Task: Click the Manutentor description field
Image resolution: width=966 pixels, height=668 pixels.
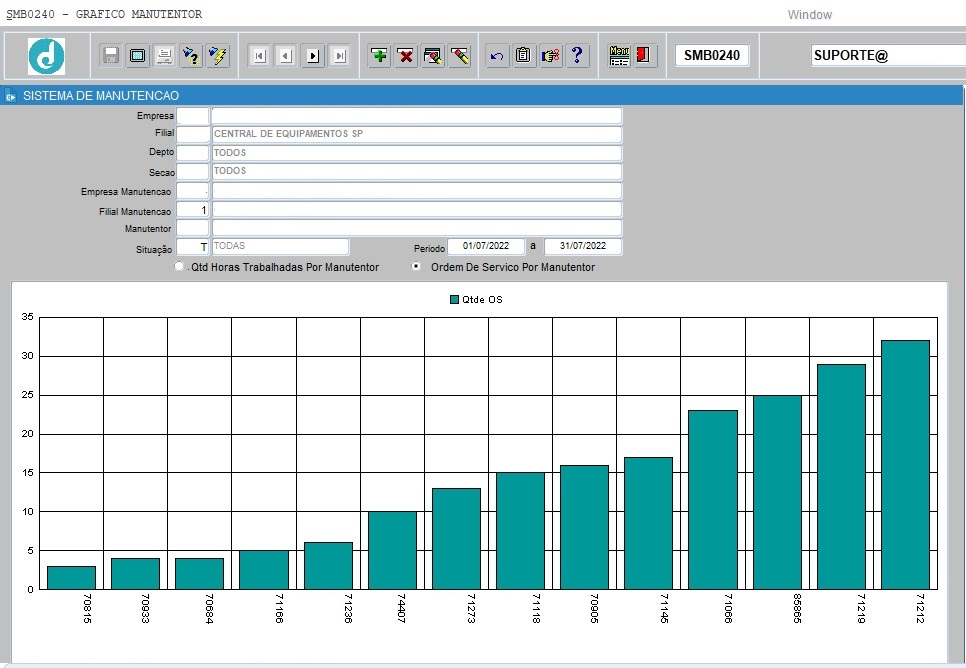Action: tap(416, 228)
